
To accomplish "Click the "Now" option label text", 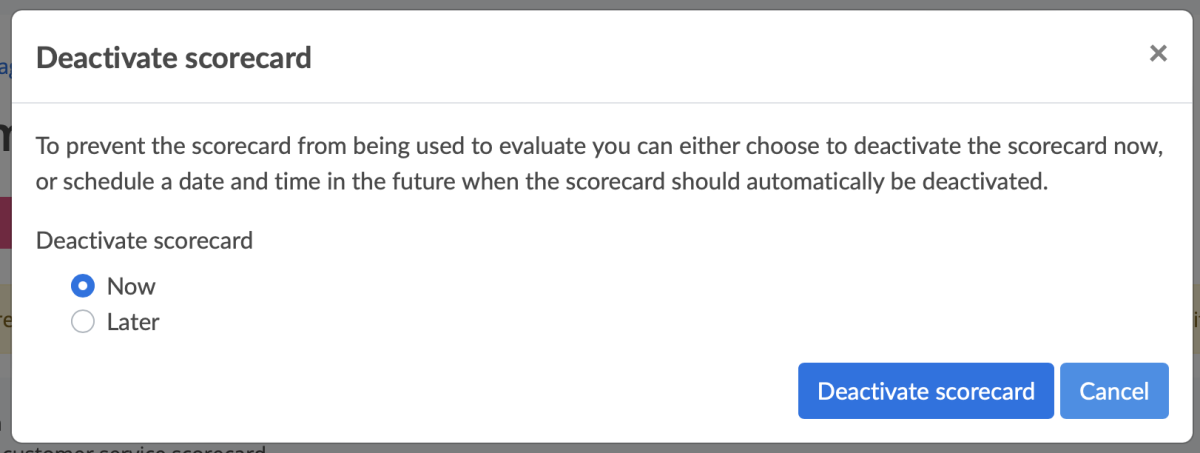I will pyautogui.click(x=131, y=286).
